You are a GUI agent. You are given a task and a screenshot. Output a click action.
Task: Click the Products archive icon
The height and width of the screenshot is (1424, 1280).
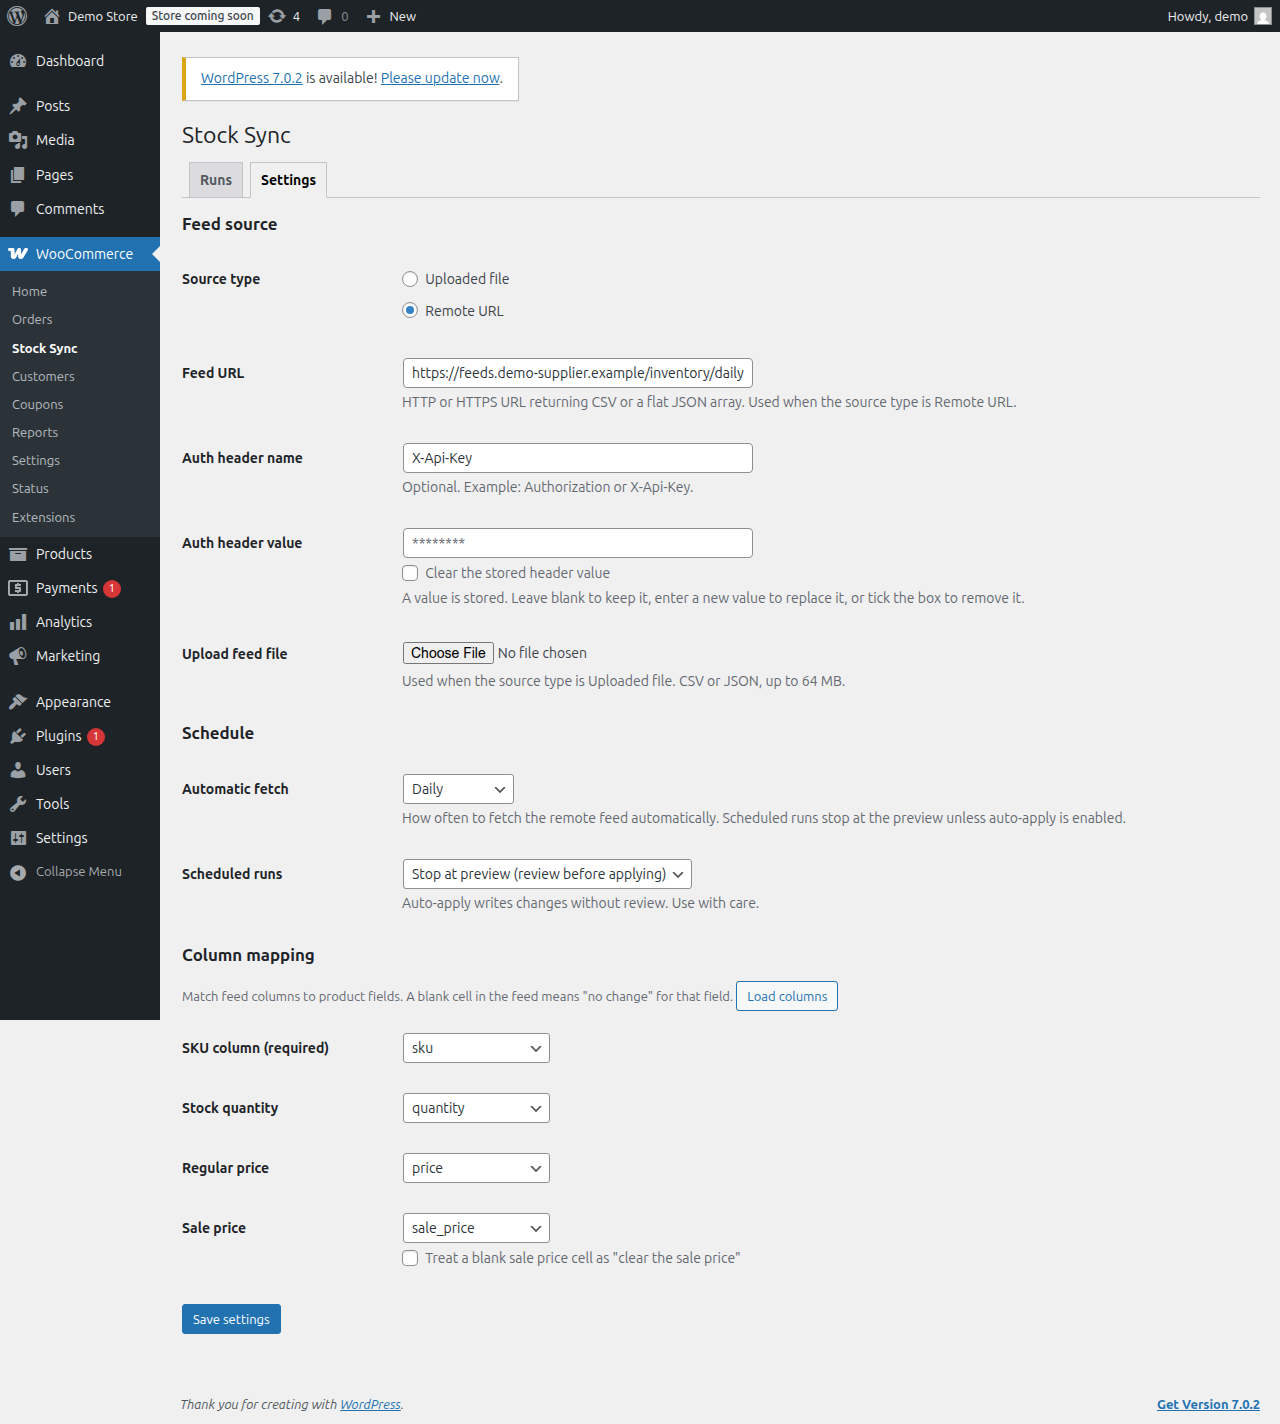click(x=18, y=554)
